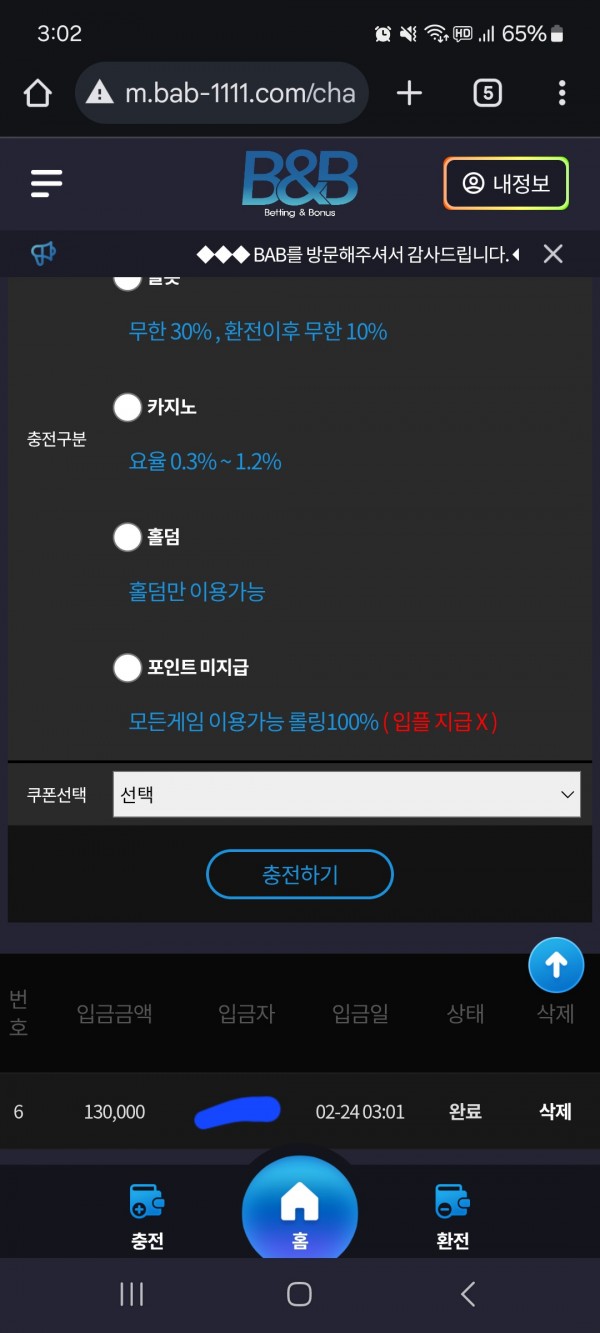Screen dimensions: 600x1333
Task: Open a new browser tab with plus icon
Action: click(x=409, y=93)
